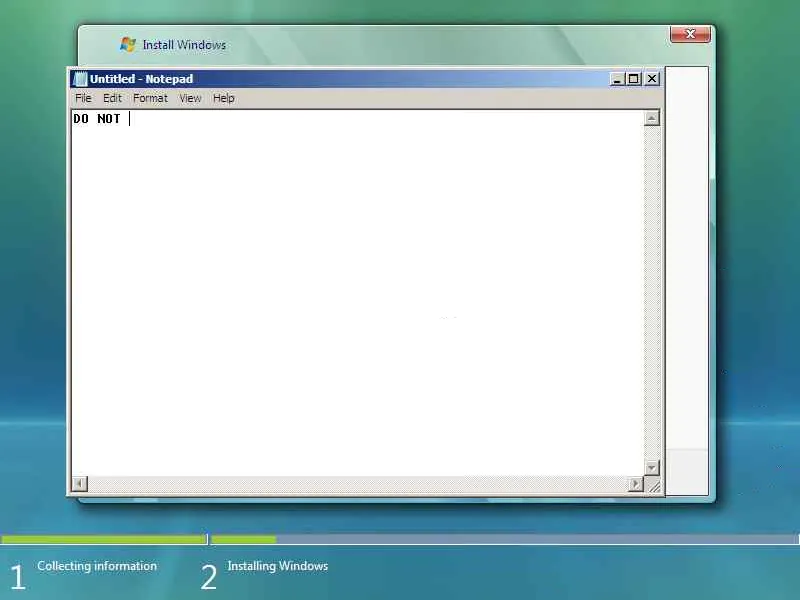Click the 'Collecting information' step label
The width and height of the screenshot is (800, 600).
[97, 566]
